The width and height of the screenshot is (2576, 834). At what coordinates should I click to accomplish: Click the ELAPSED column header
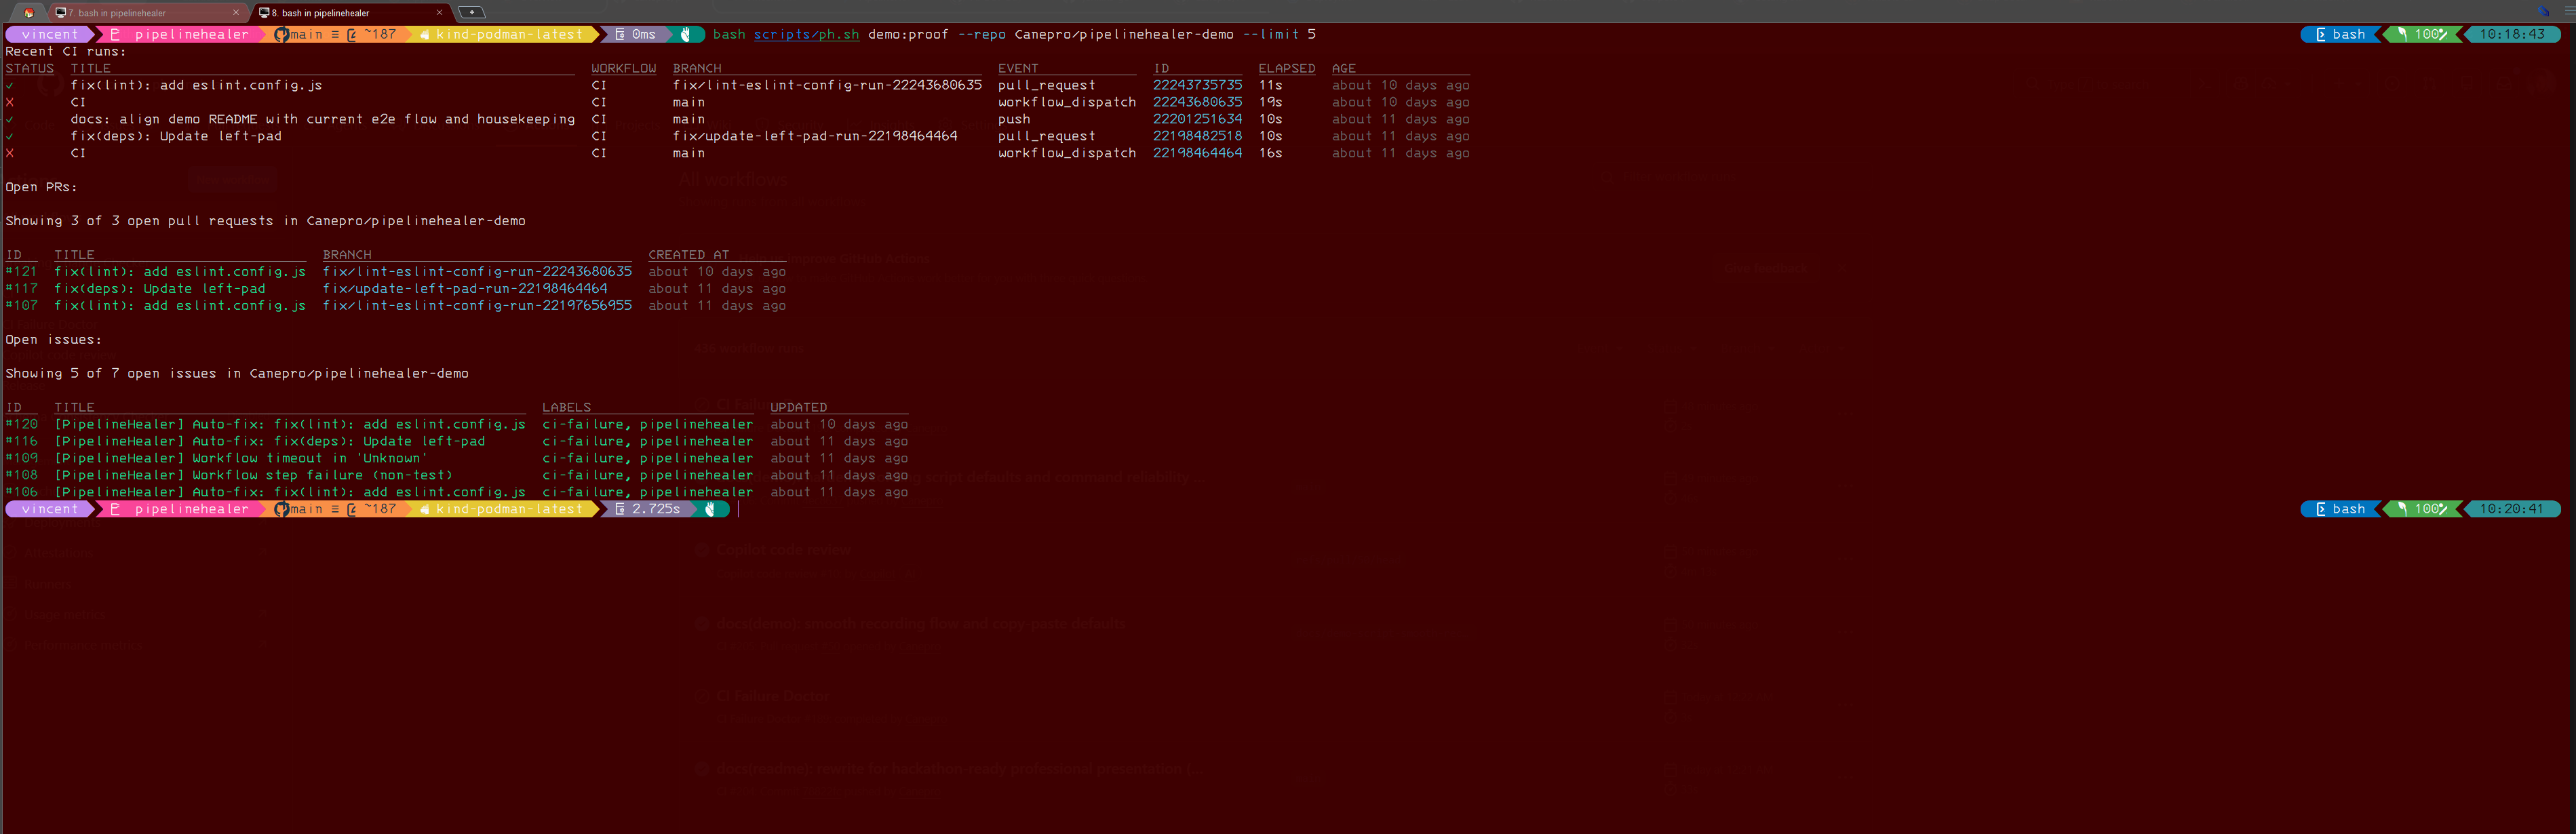point(1286,68)
